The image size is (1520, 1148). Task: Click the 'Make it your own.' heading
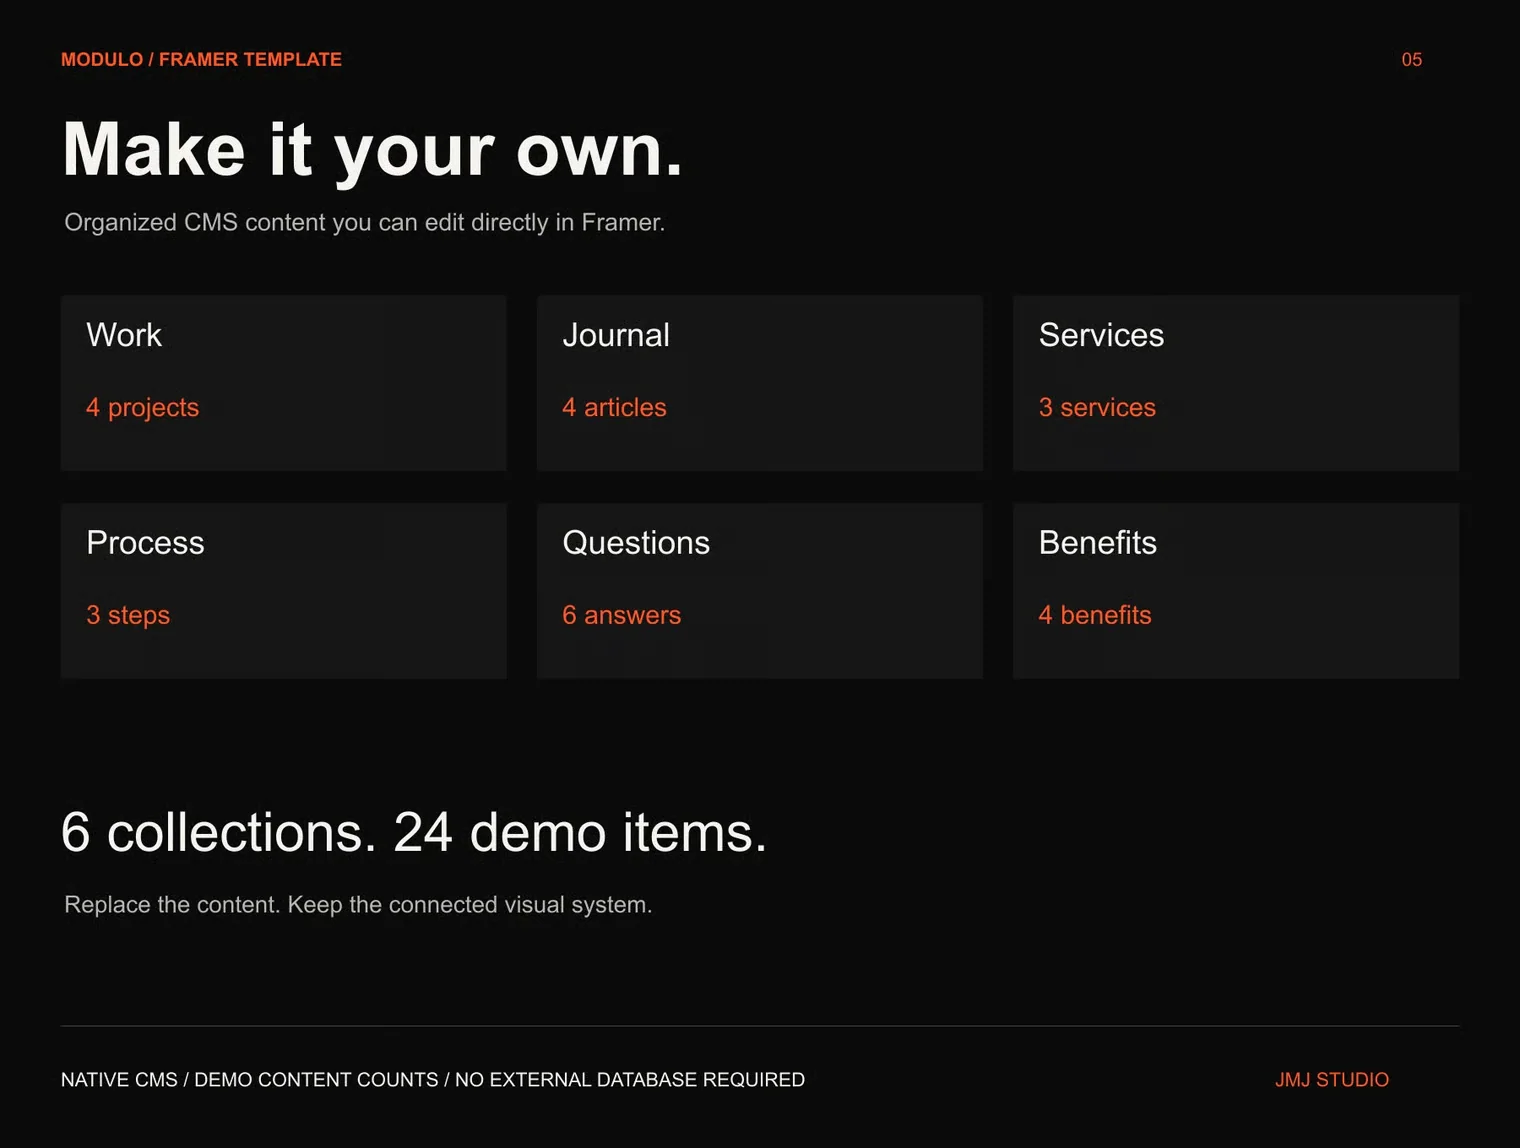tap(372, 151)
